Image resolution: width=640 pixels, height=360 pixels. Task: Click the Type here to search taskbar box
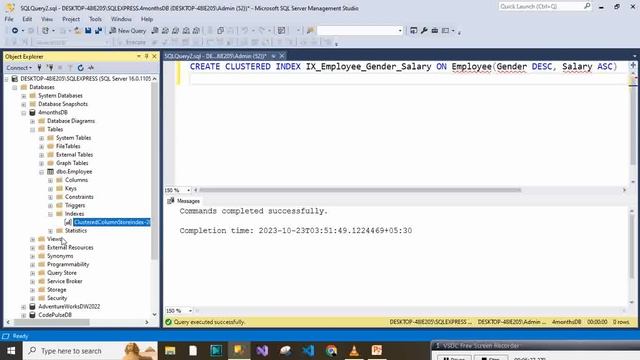click(90, 351)
